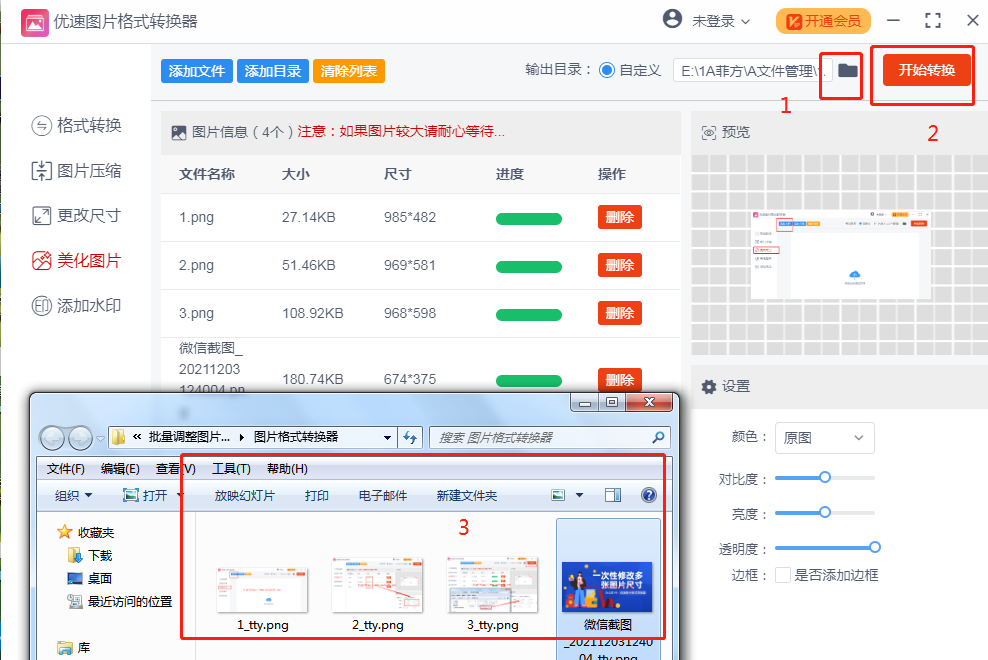The image size is (988, 660).
Task: Click 电子邮件 in explorer toolbar
Action: (383, 495)
